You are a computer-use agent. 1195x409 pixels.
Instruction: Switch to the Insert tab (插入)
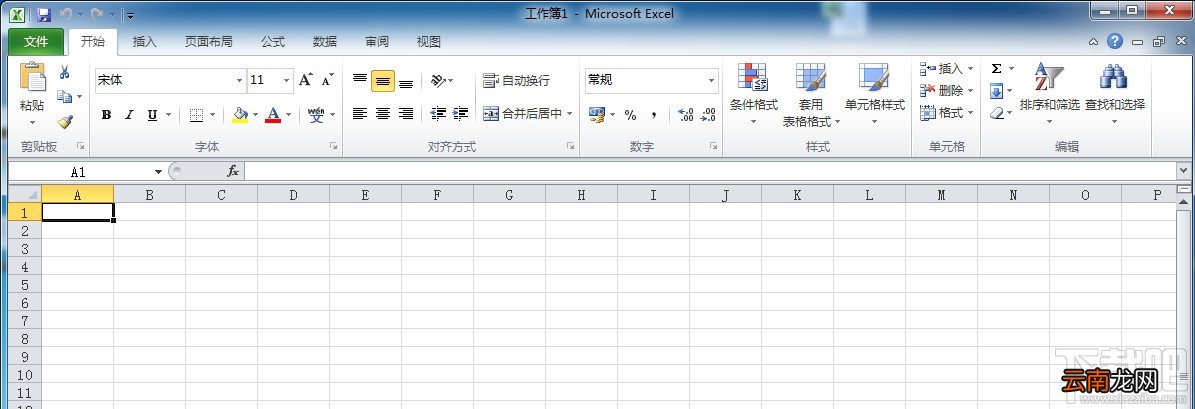tap(144, 42)
